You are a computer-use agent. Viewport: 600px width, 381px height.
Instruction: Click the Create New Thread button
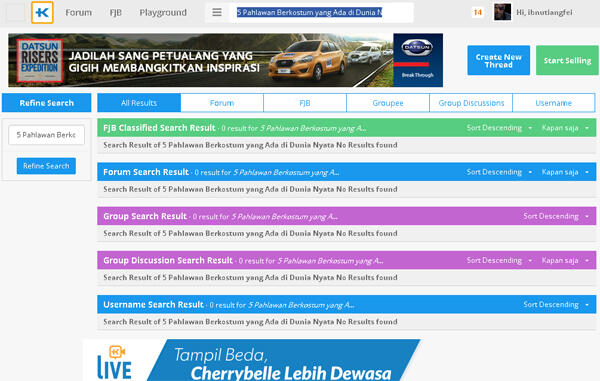pyautogui.click(x=499, y=60)
